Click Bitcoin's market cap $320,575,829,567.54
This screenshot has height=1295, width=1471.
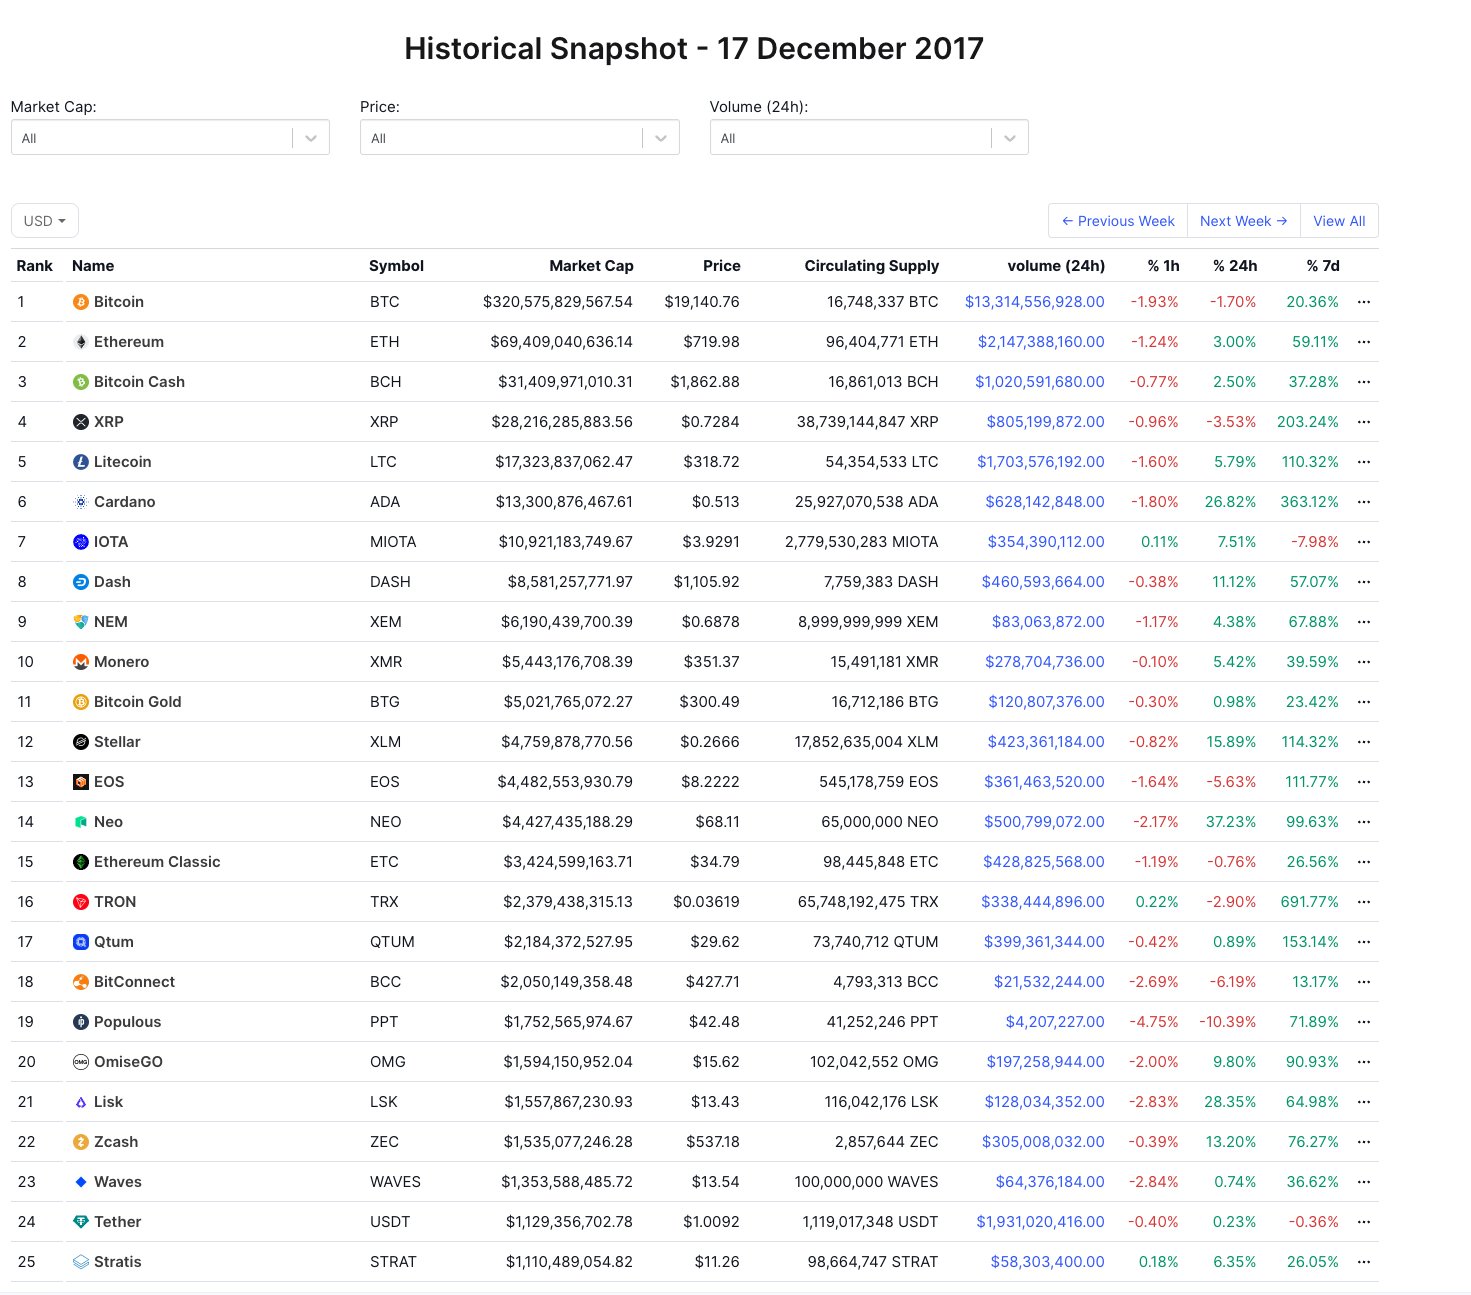558,302
